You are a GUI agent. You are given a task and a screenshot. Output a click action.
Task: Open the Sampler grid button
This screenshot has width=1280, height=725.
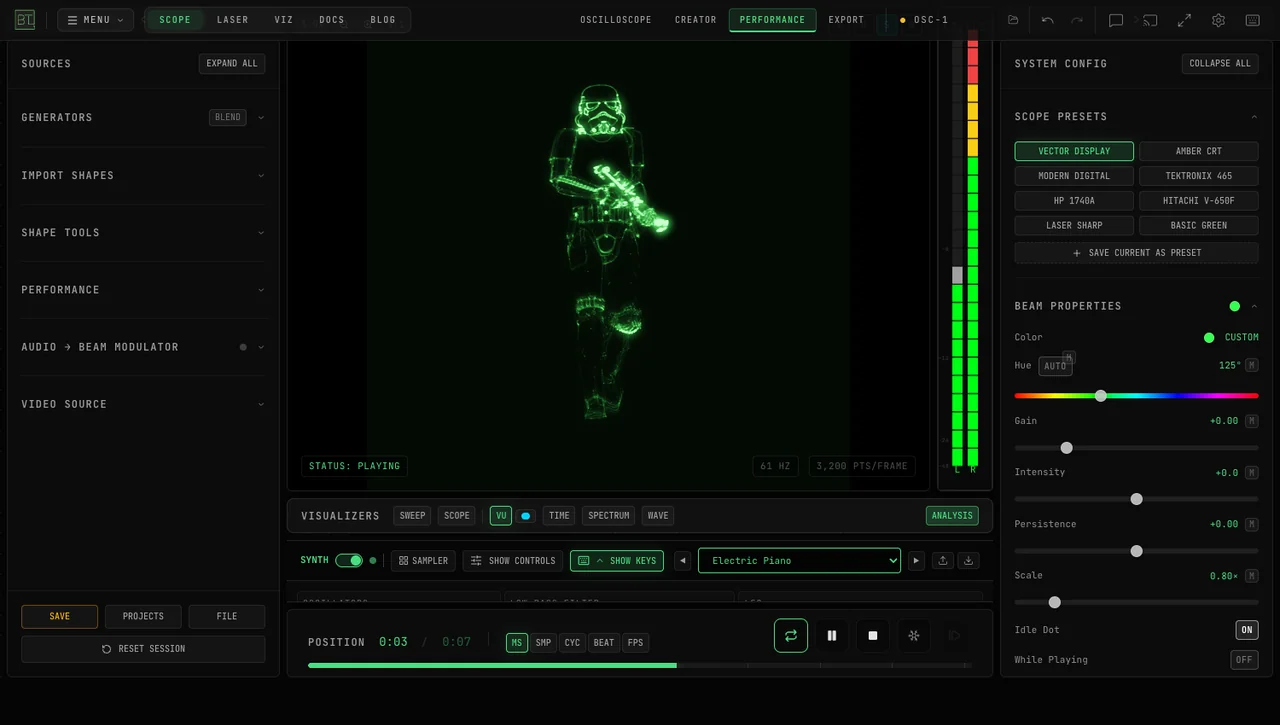[423, 560]
